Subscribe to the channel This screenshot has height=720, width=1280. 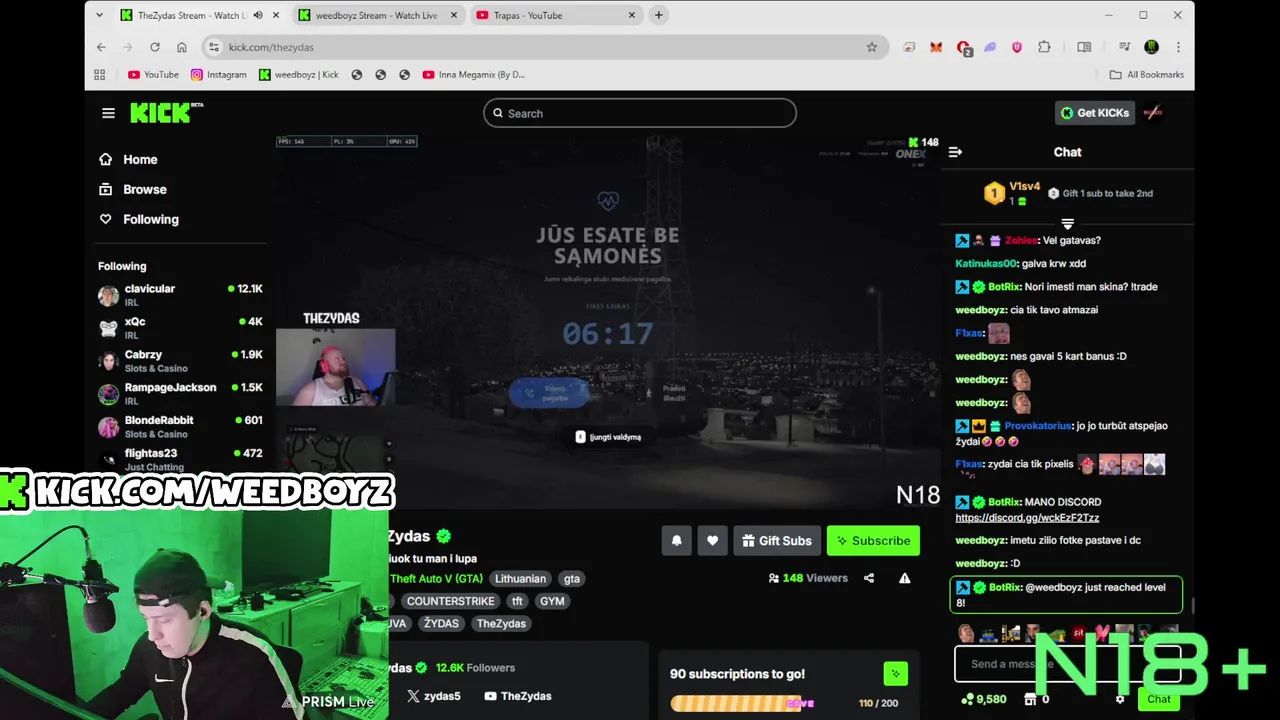[x=873, y=541]
